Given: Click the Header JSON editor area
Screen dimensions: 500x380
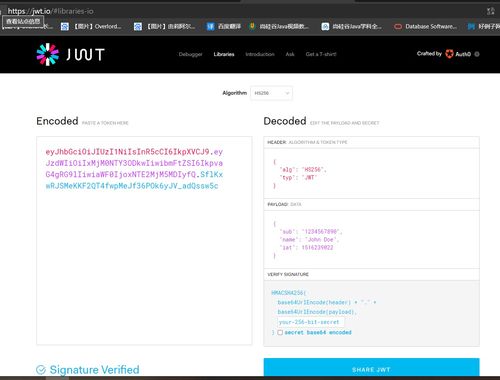Looking at the screenshot, I should (x=371, y=173).
